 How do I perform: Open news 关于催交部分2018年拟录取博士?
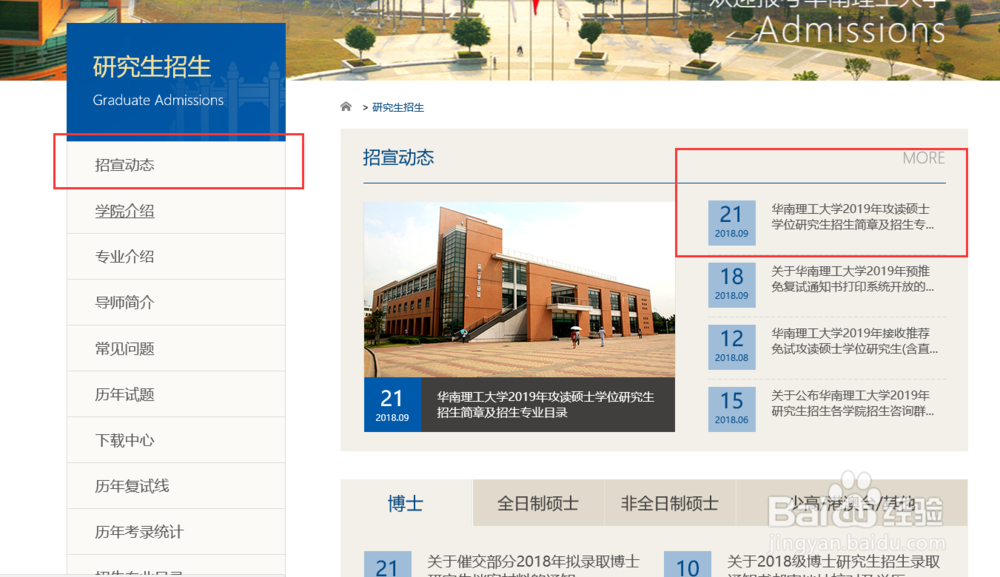(x=533, y=566)
